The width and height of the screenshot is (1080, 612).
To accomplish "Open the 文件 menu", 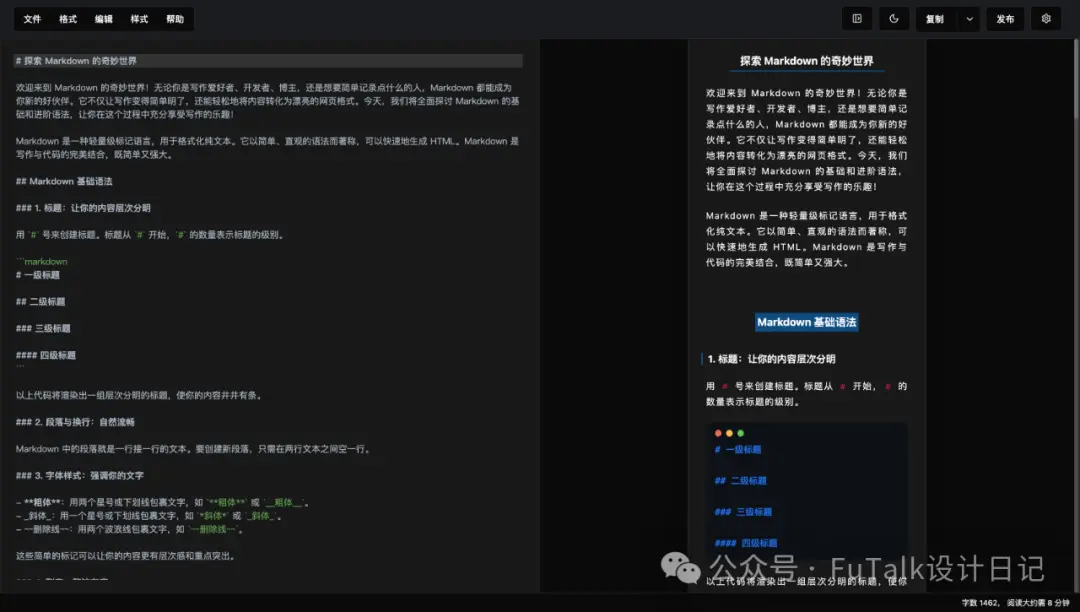I will point(32,19).
